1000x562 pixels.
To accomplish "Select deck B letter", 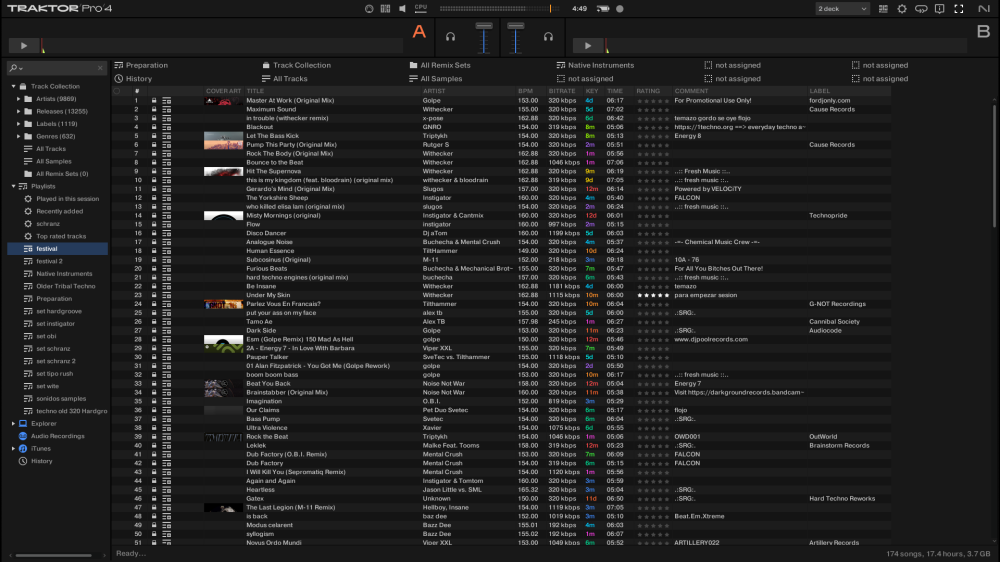I will (983, 32).
